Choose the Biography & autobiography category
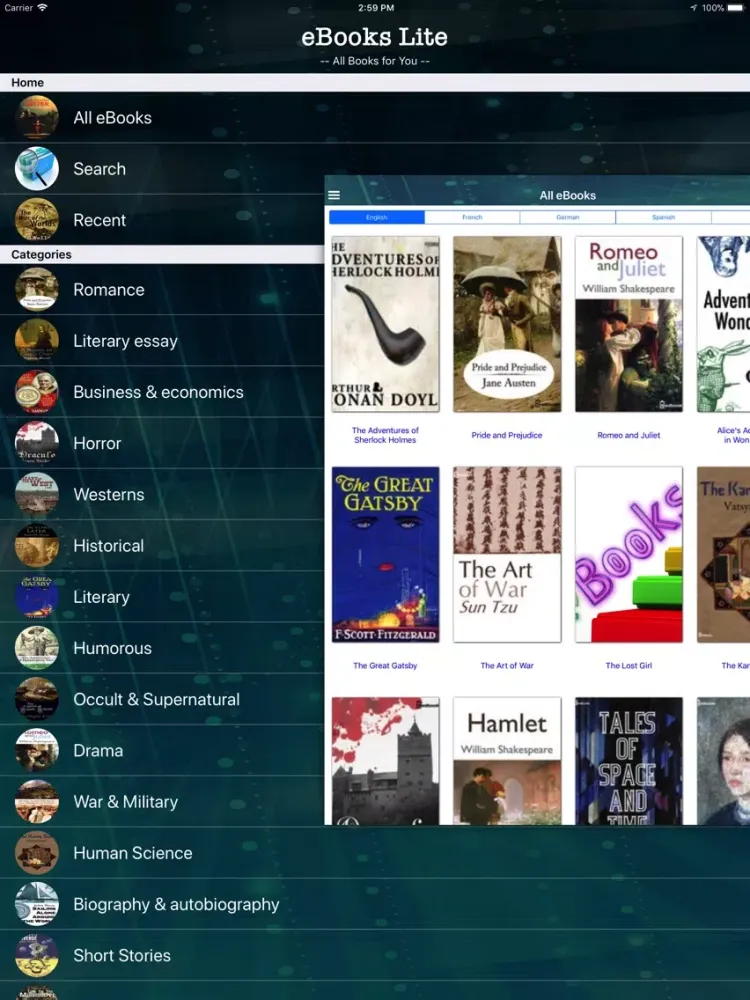750x1000 pixels. coord(375,904)
